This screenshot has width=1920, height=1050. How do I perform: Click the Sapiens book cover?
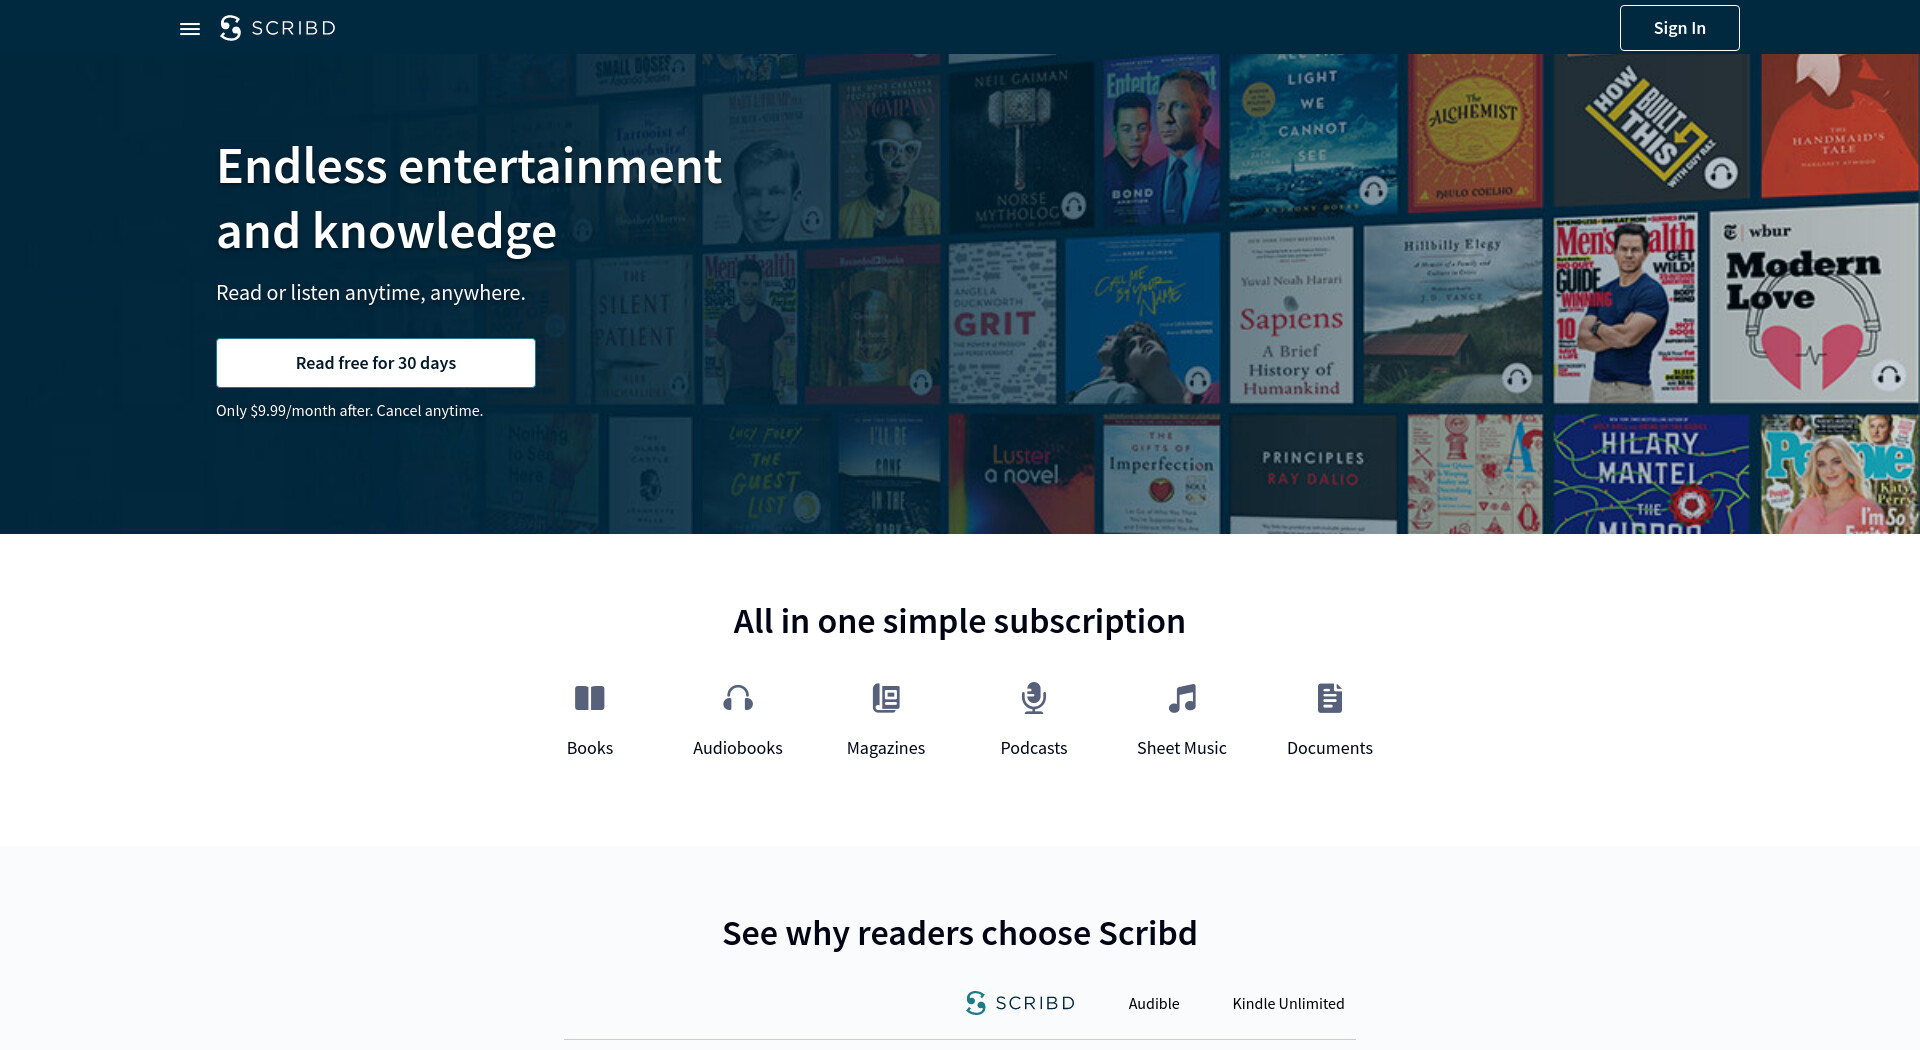1291,316
